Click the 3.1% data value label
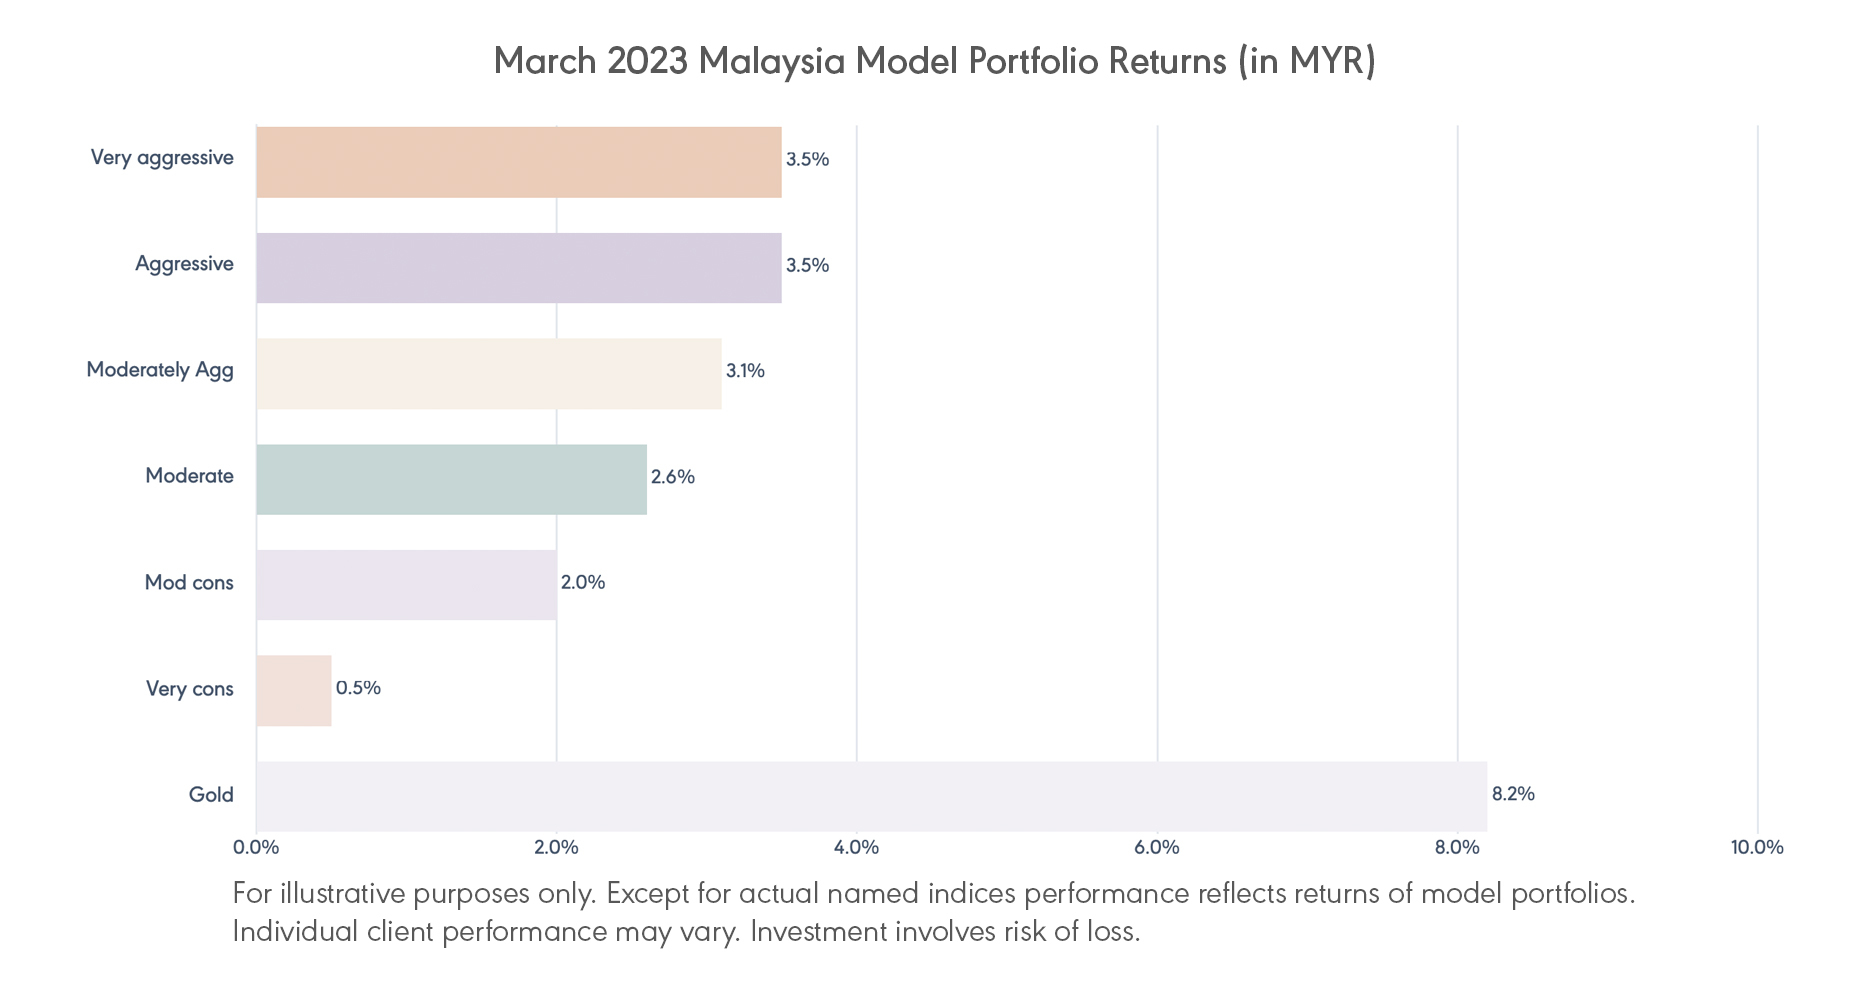This screenshot has width=1868, height=997. pyautogui.click(x=745, y=371)
